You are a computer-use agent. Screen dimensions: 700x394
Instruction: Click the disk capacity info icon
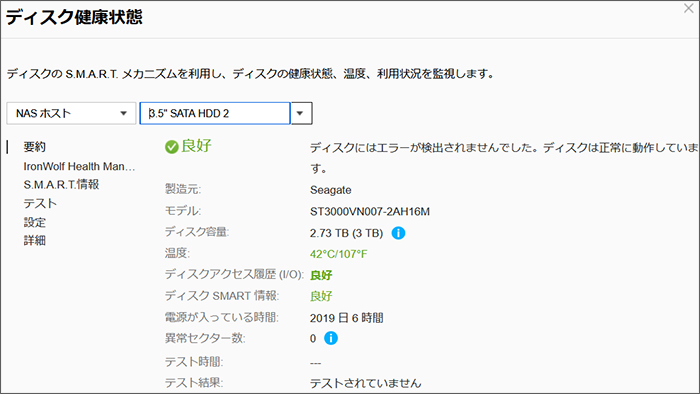pos(398,233)
